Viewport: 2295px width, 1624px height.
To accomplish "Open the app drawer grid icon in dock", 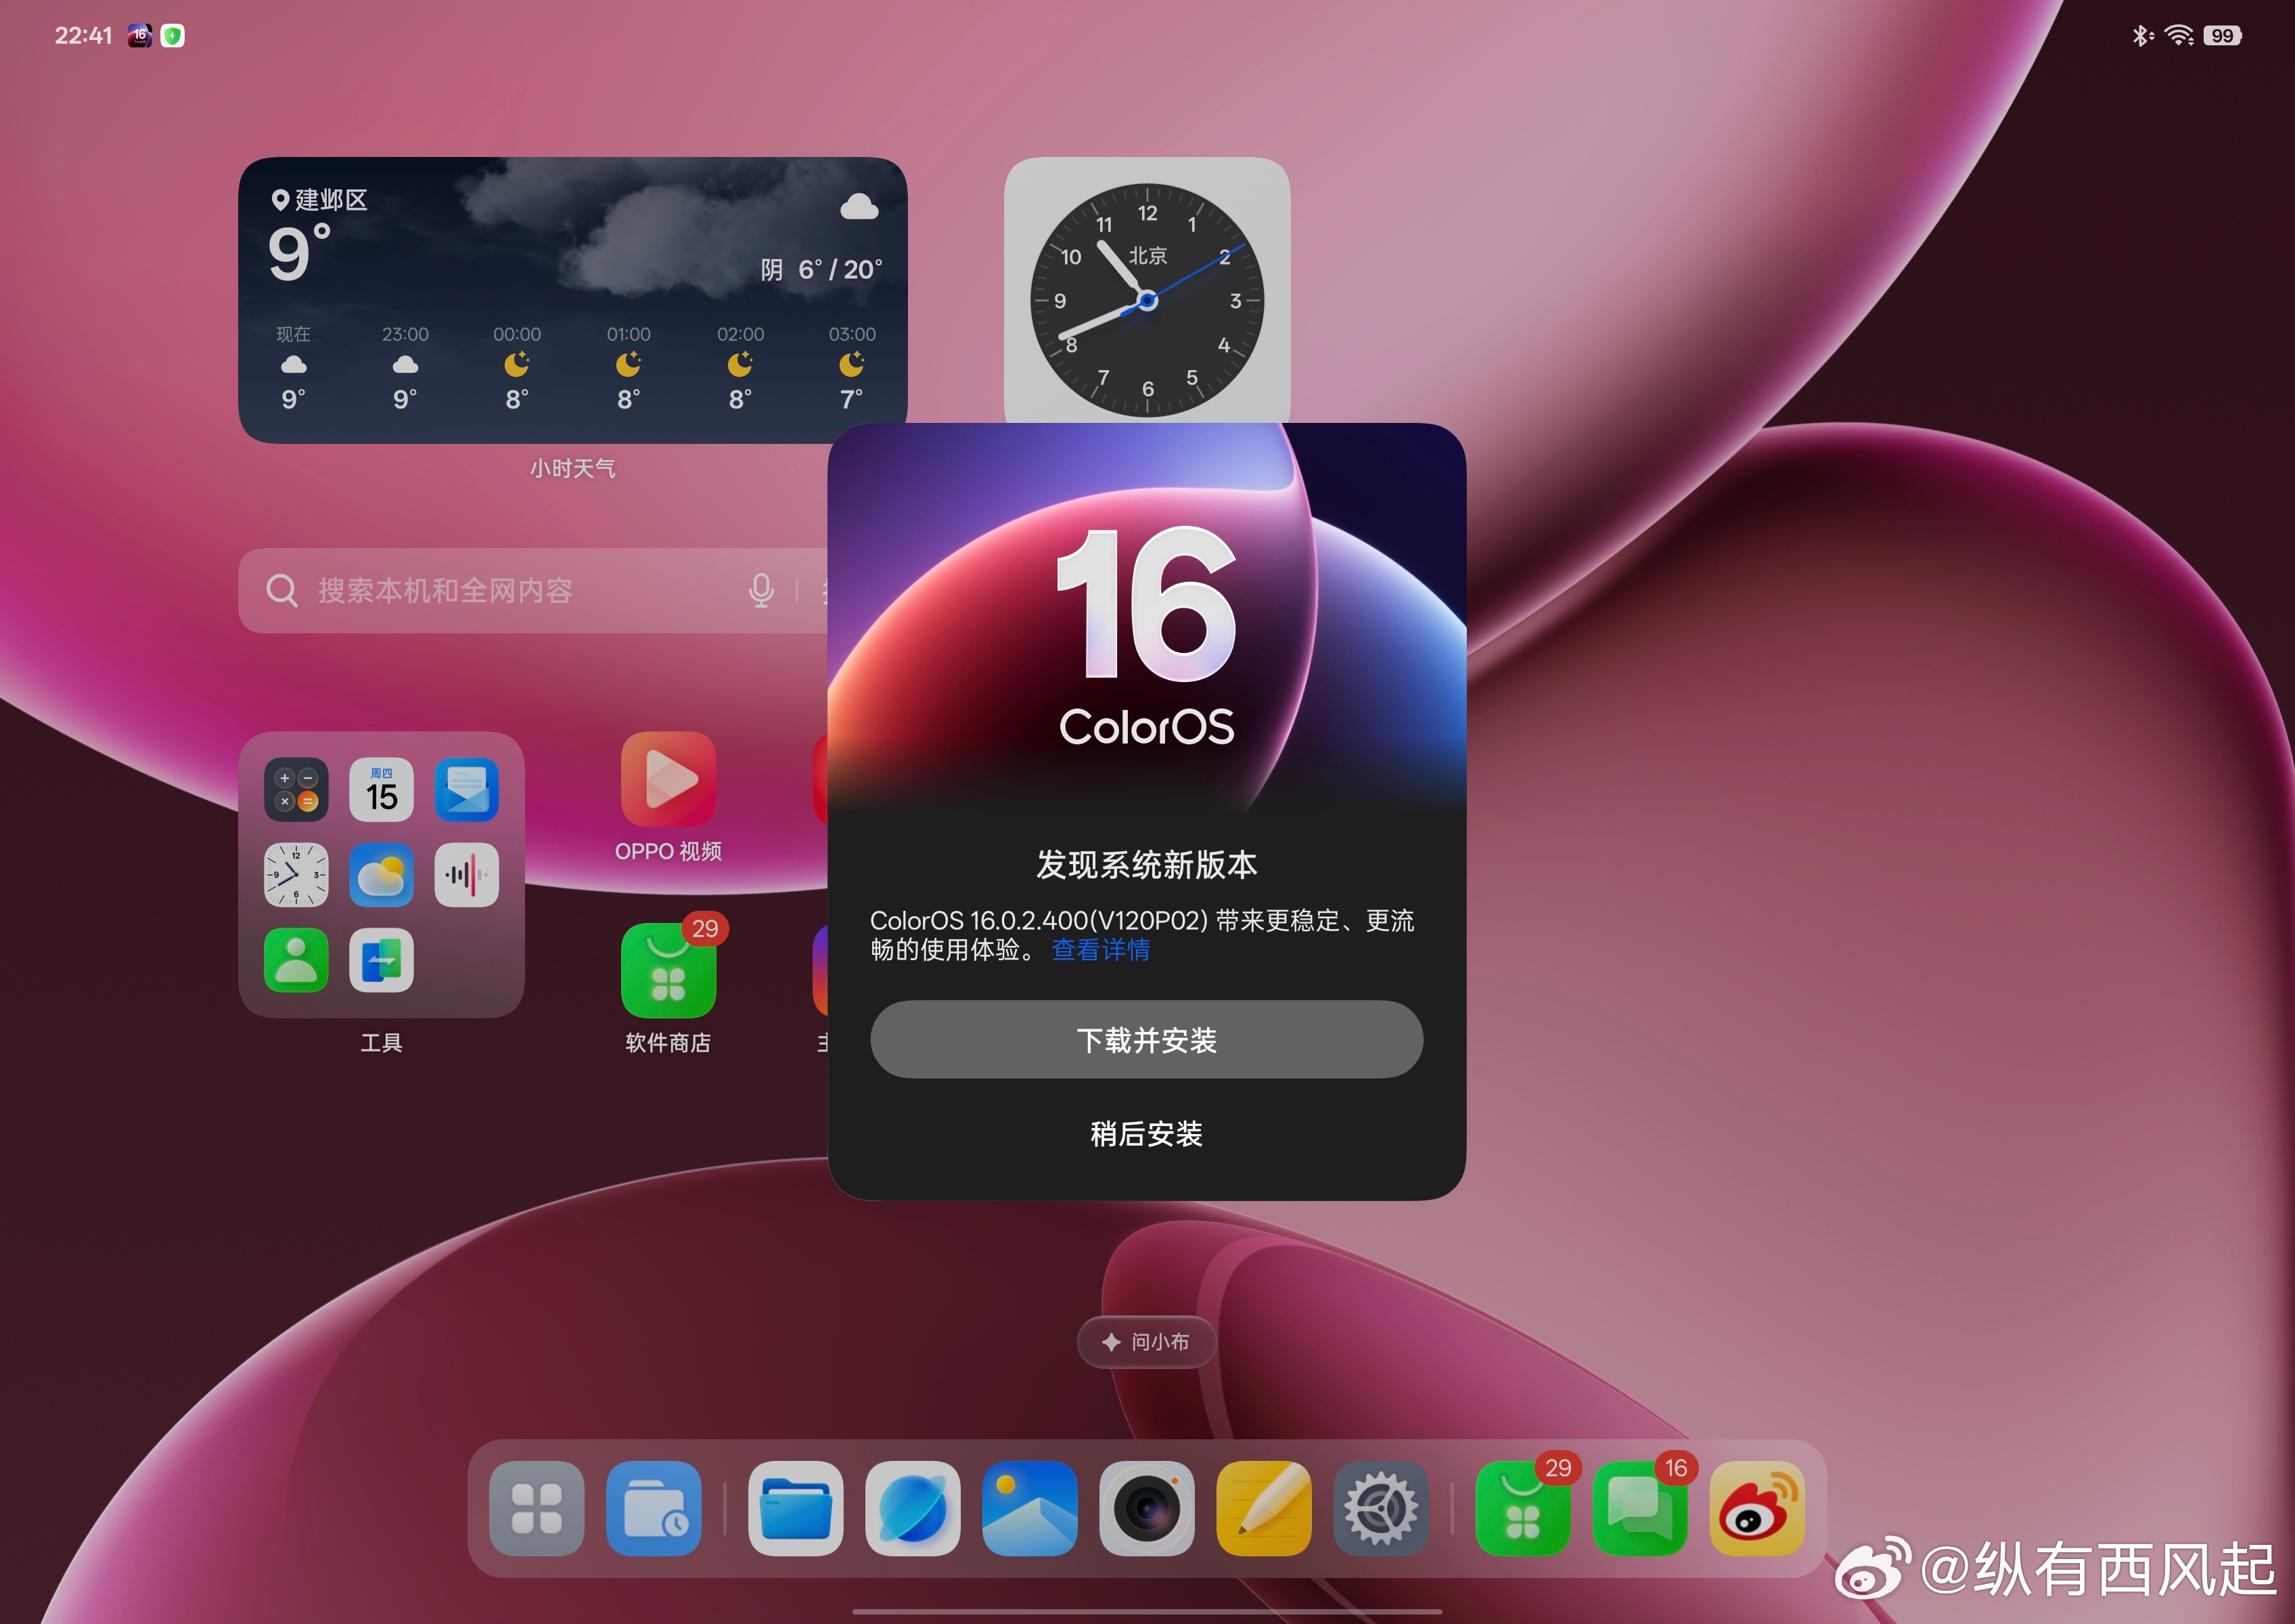I will coord(537,1509).
